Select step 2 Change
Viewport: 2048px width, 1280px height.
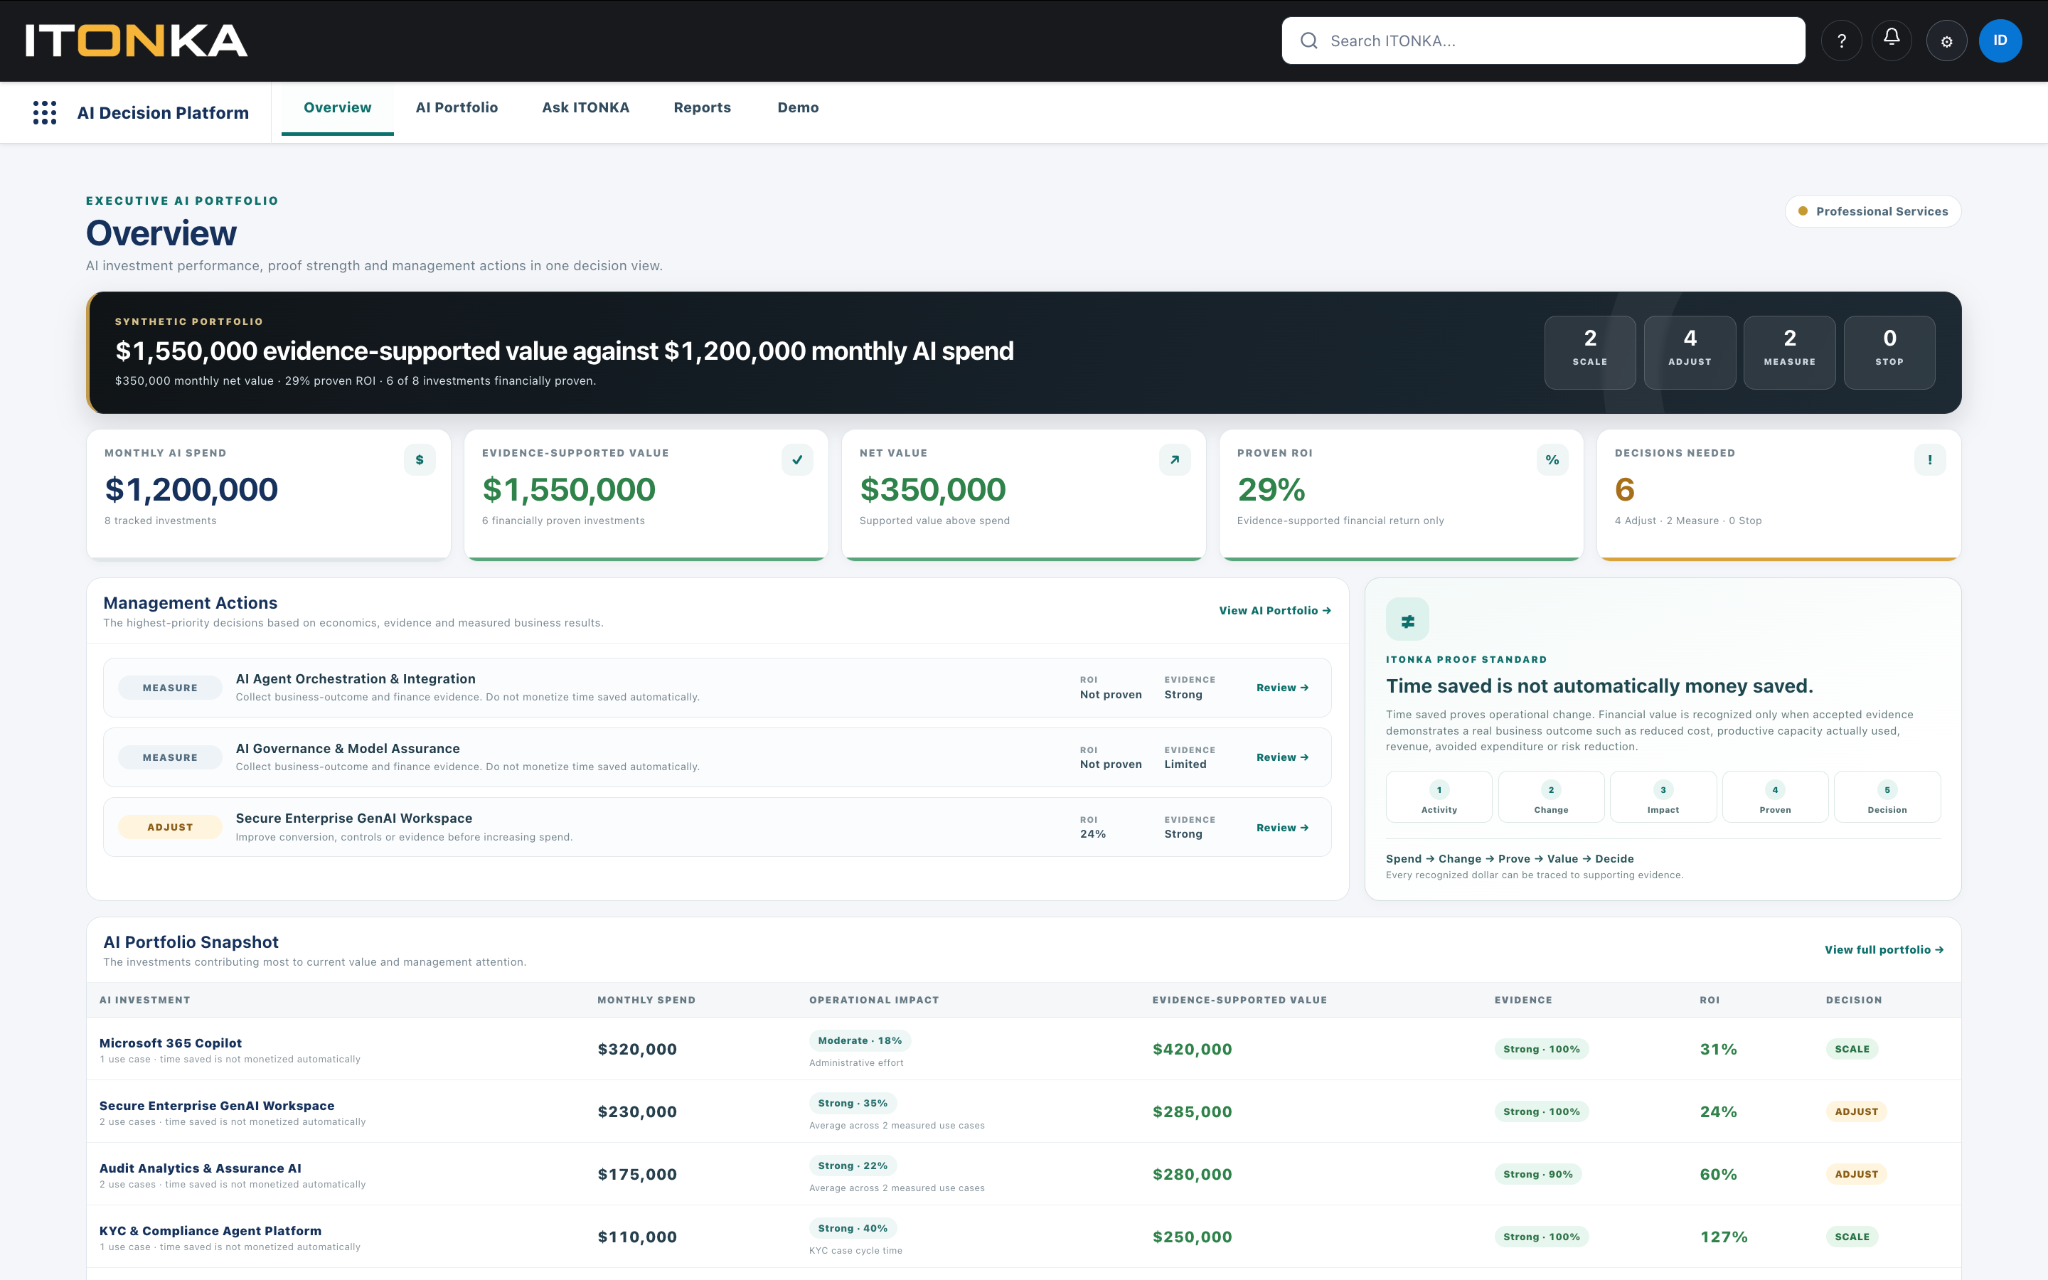click(1551, 797)
